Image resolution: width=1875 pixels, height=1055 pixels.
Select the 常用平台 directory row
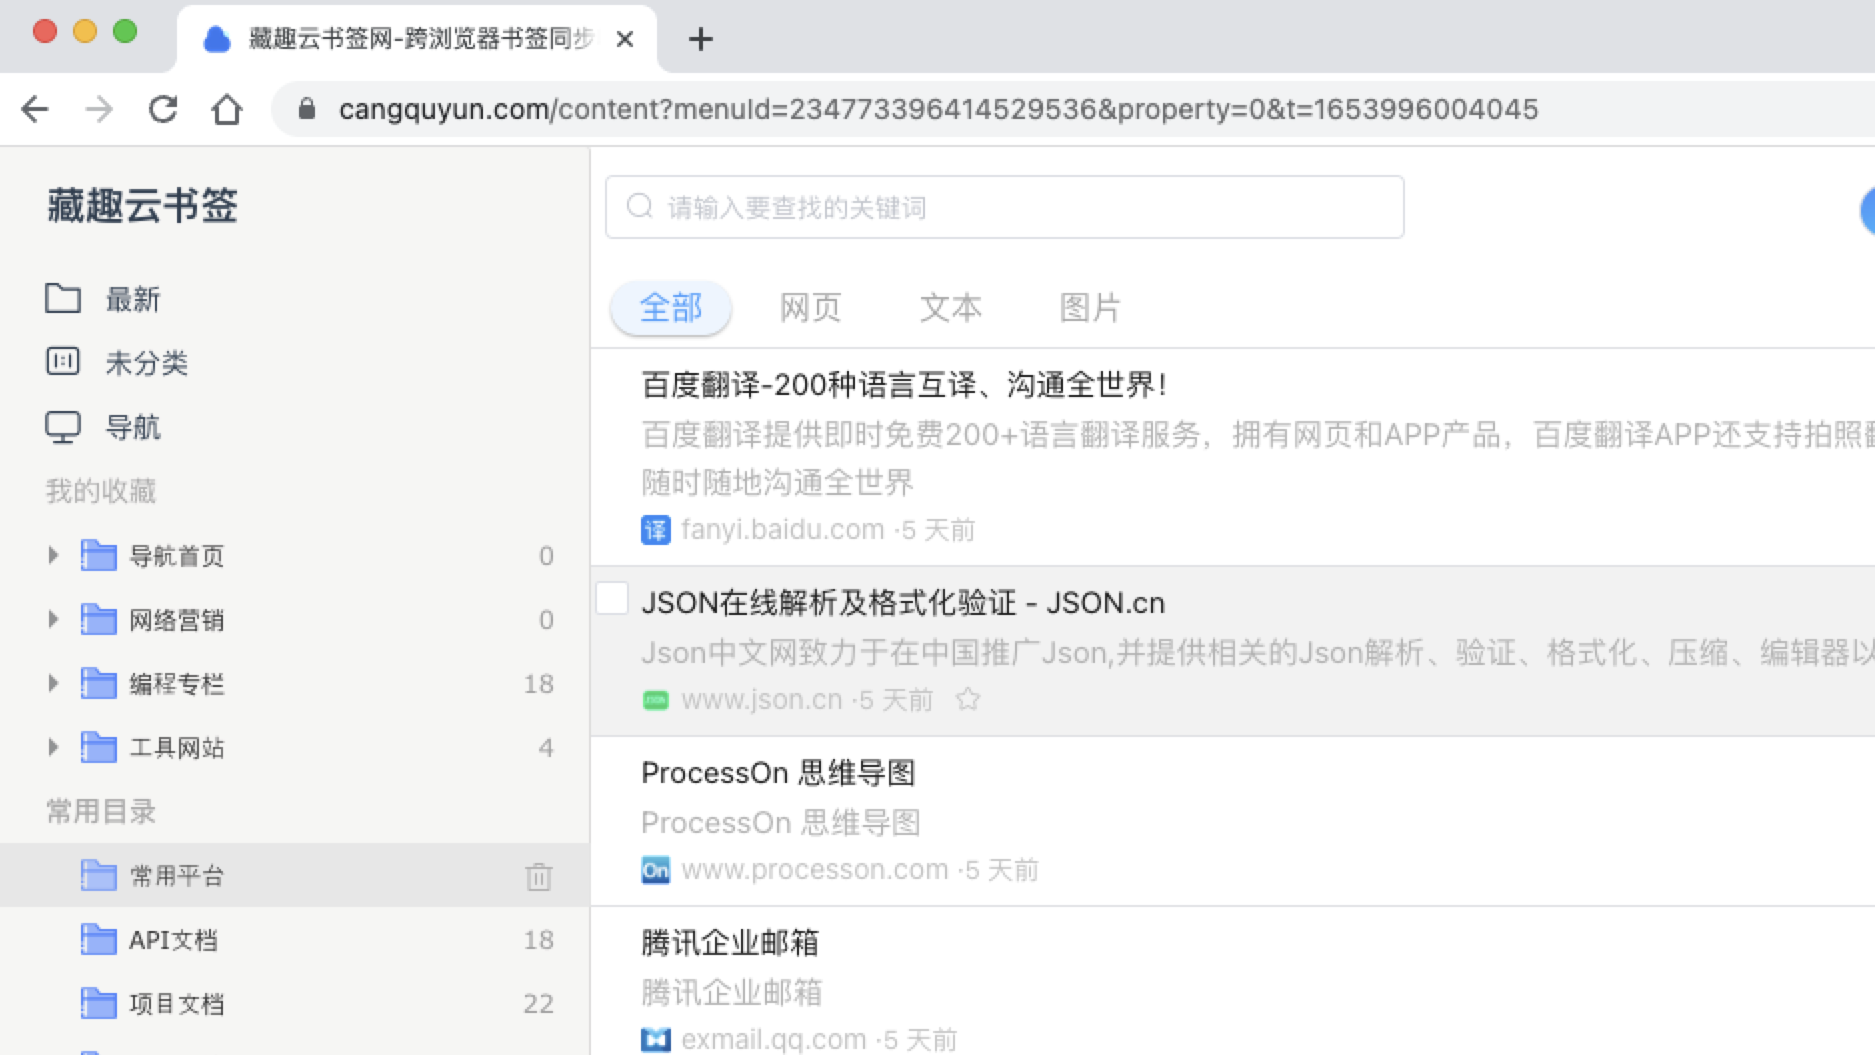tap(295, 875)
